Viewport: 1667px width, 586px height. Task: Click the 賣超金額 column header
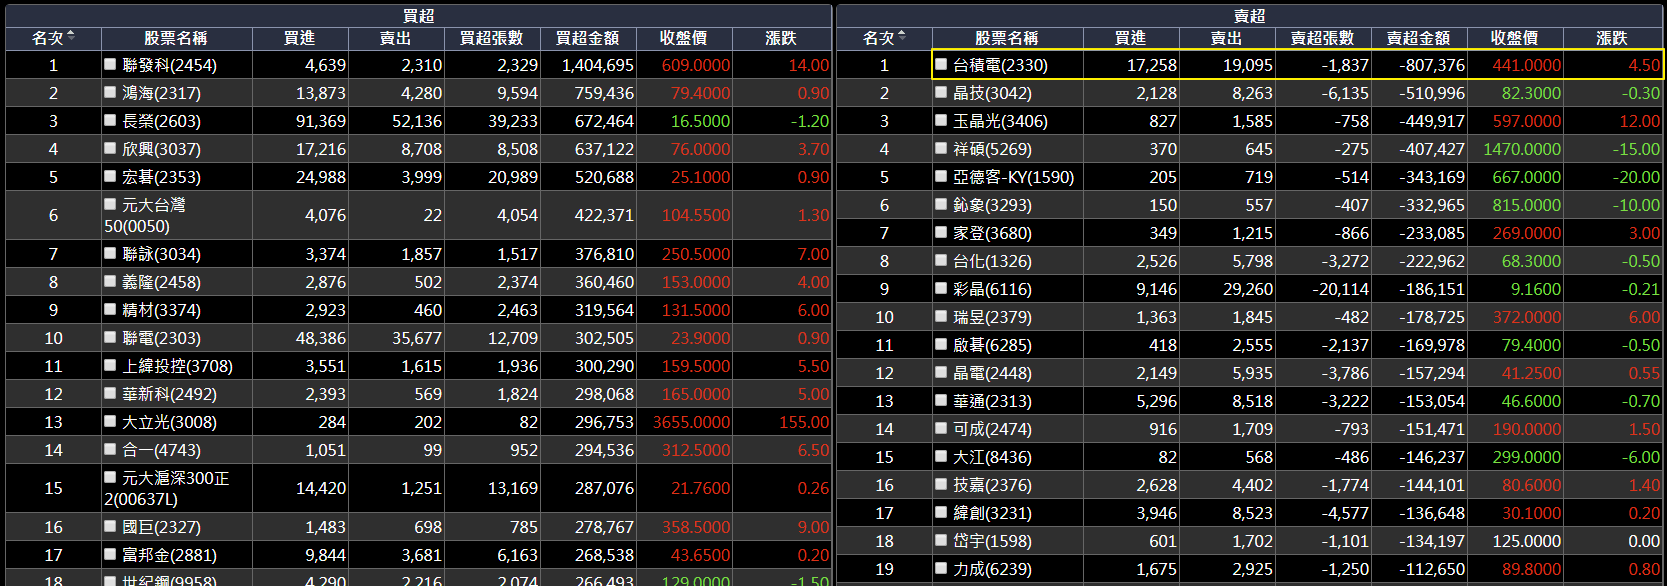1418,38
